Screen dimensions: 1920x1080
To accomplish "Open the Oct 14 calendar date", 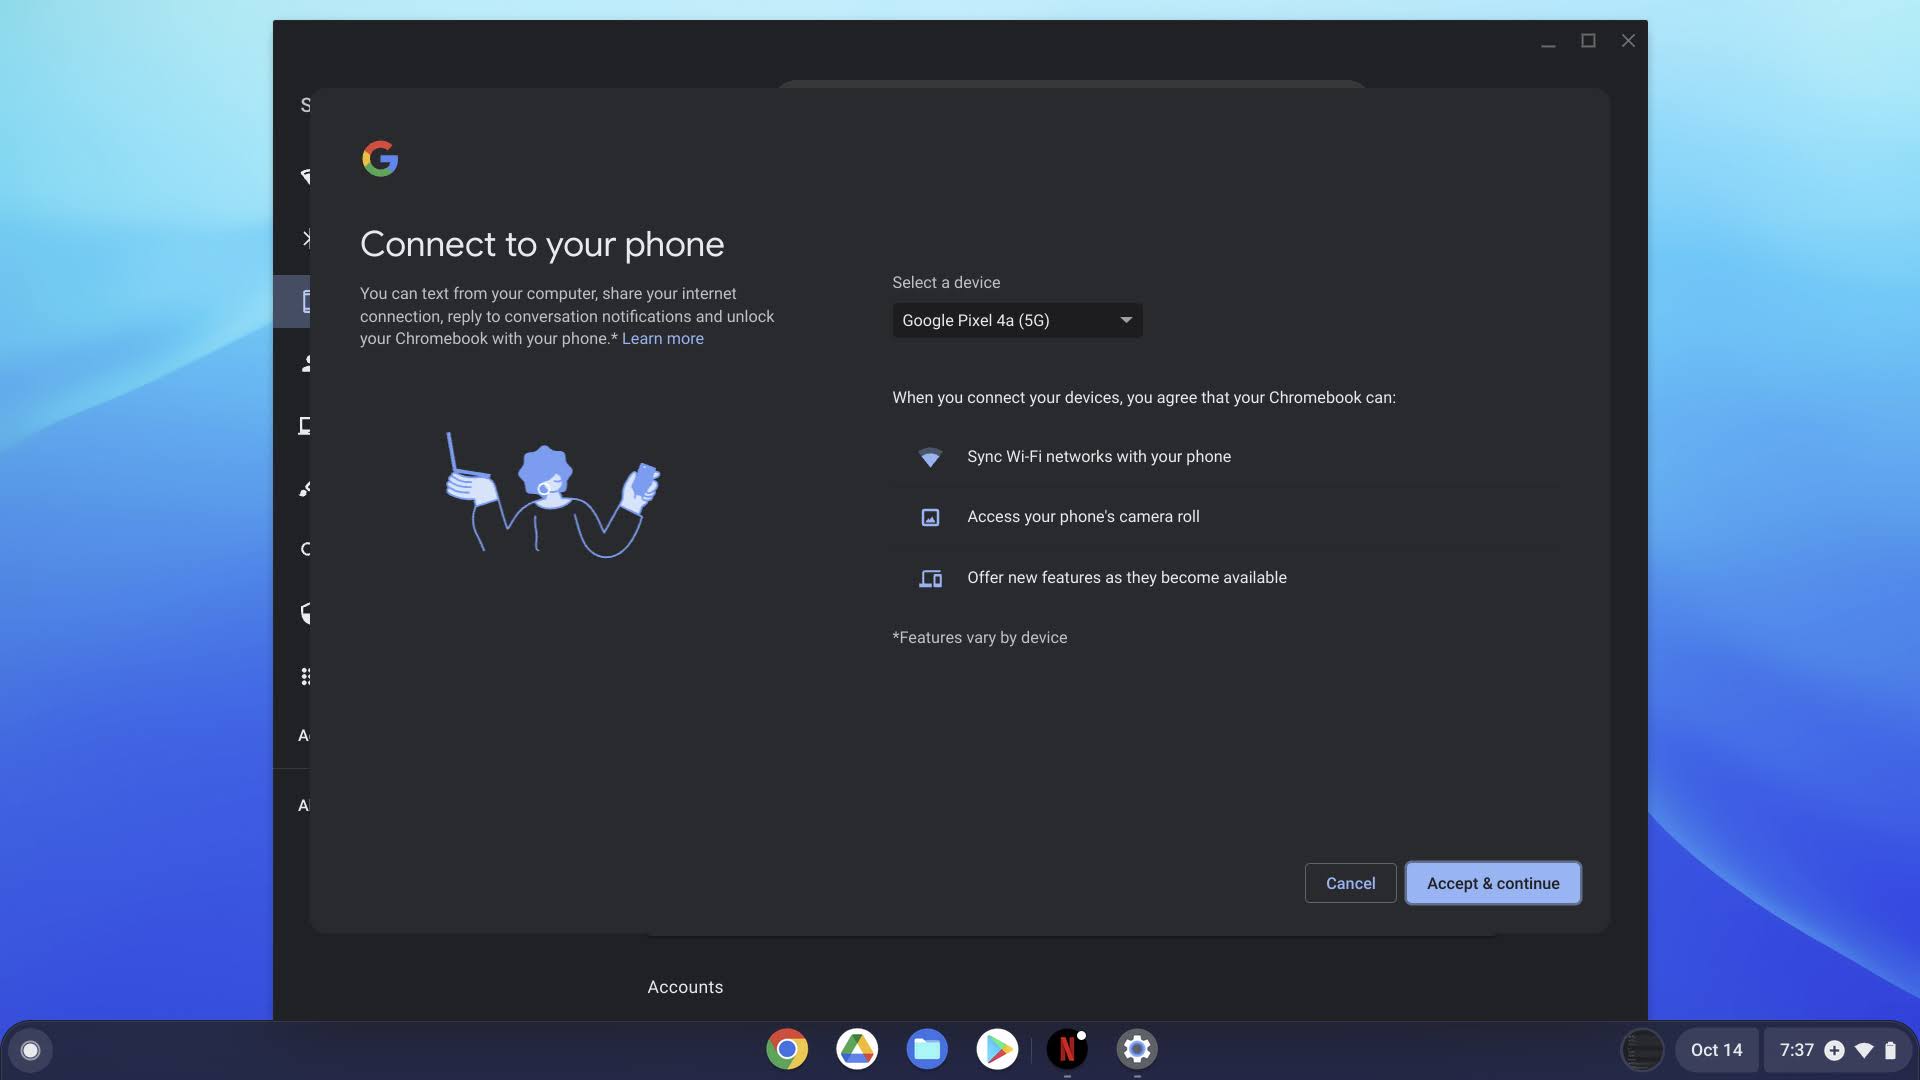I will tap(1716, 1050).
